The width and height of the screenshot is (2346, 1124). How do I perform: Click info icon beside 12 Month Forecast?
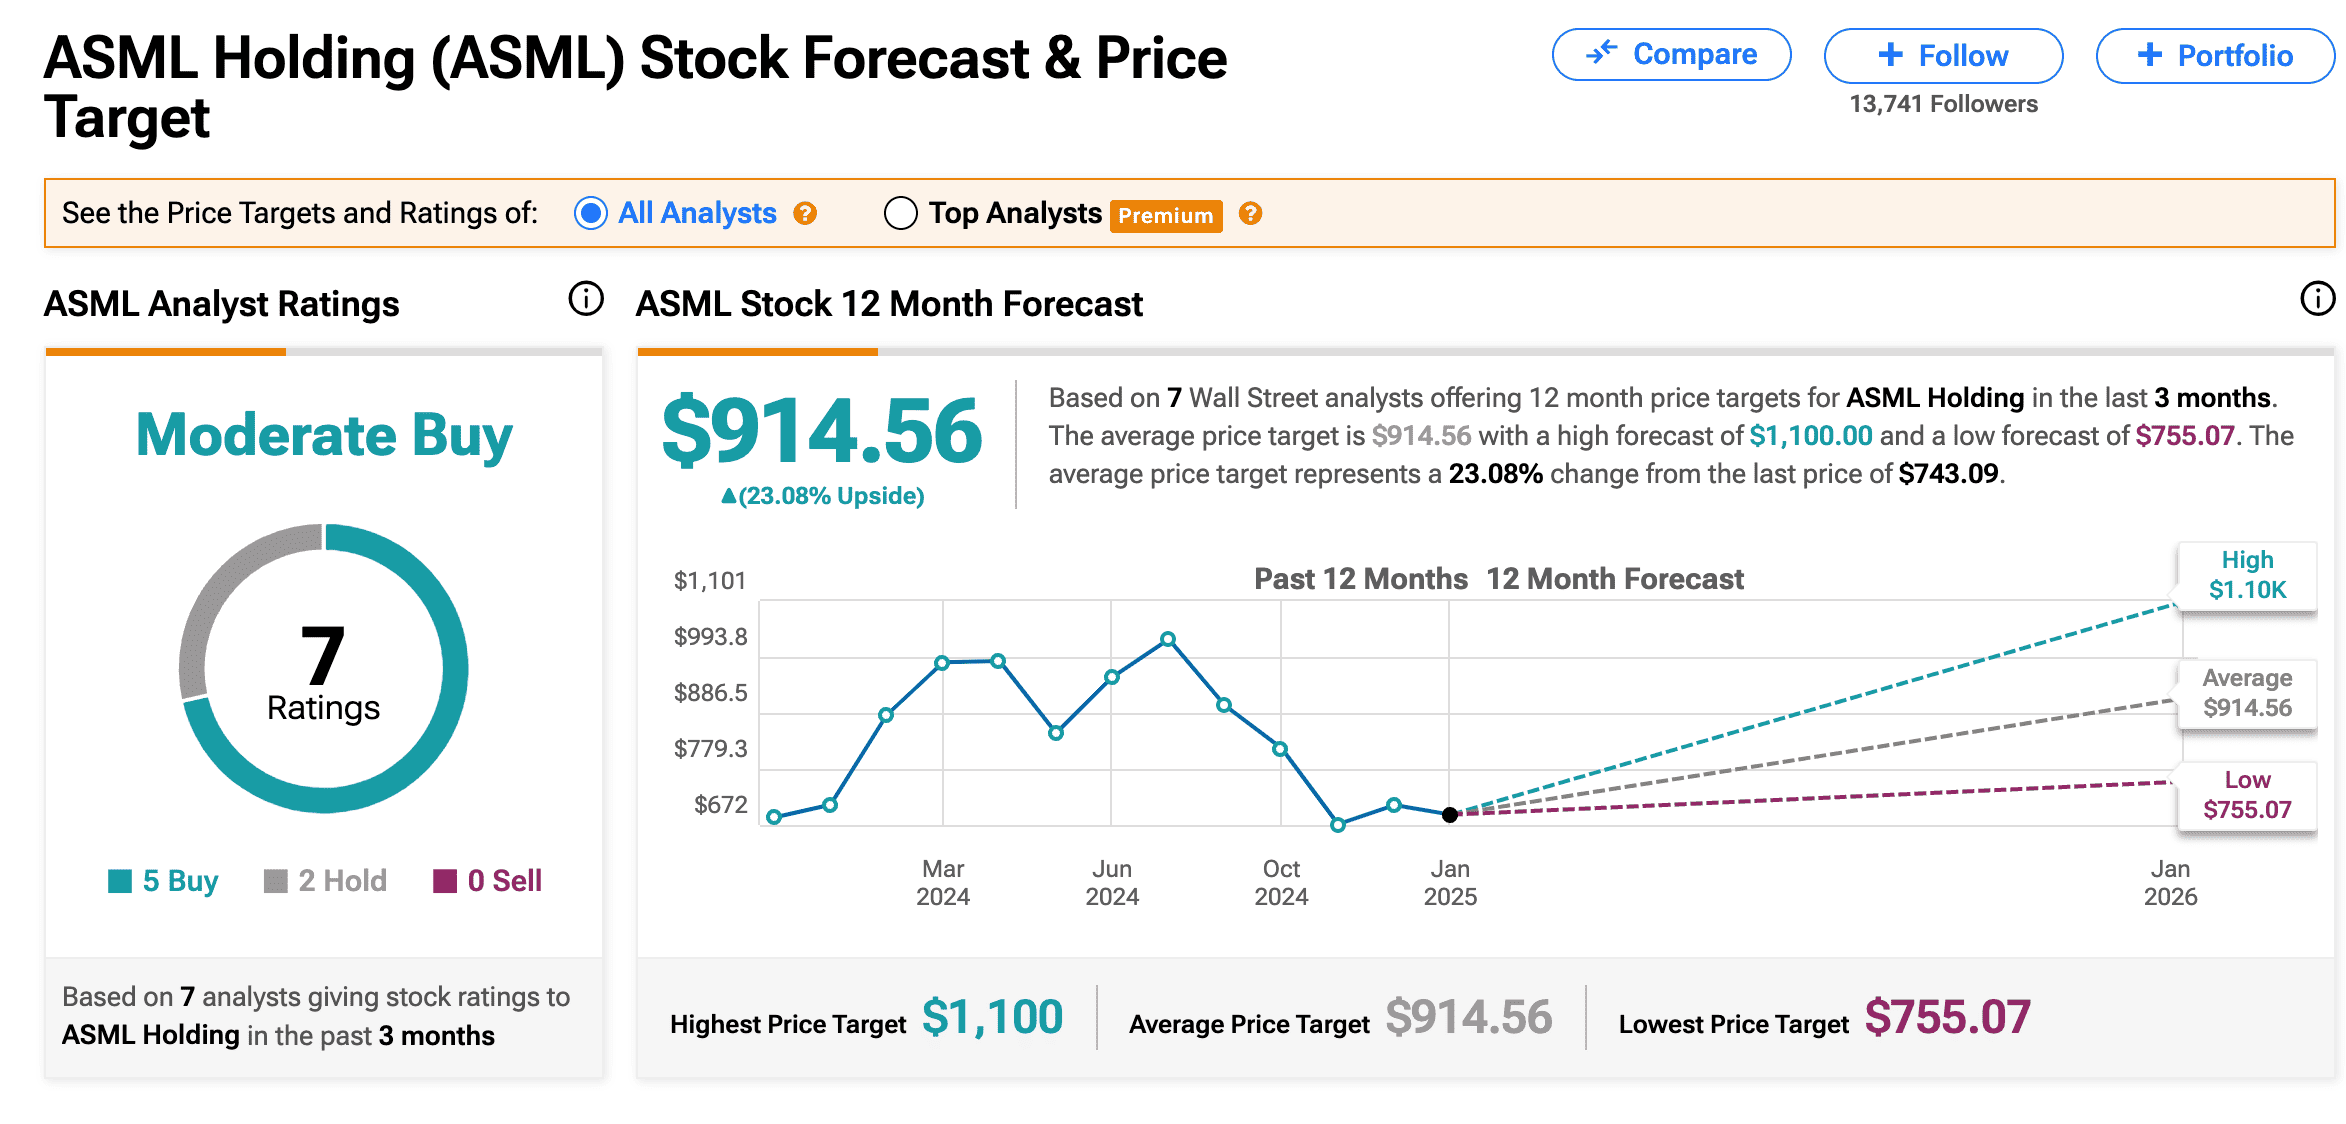tap(2317, 298)
